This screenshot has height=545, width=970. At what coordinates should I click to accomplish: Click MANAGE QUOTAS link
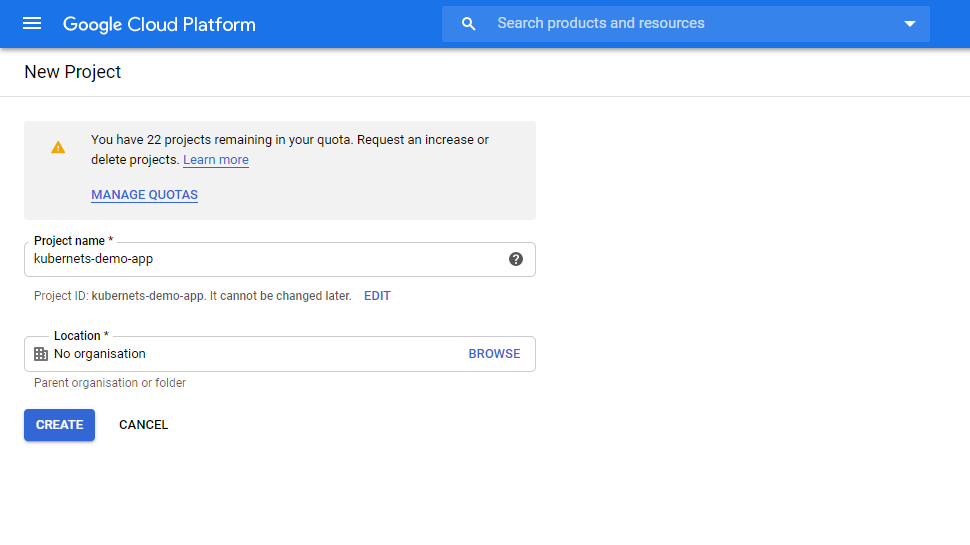tap(144, 195)
